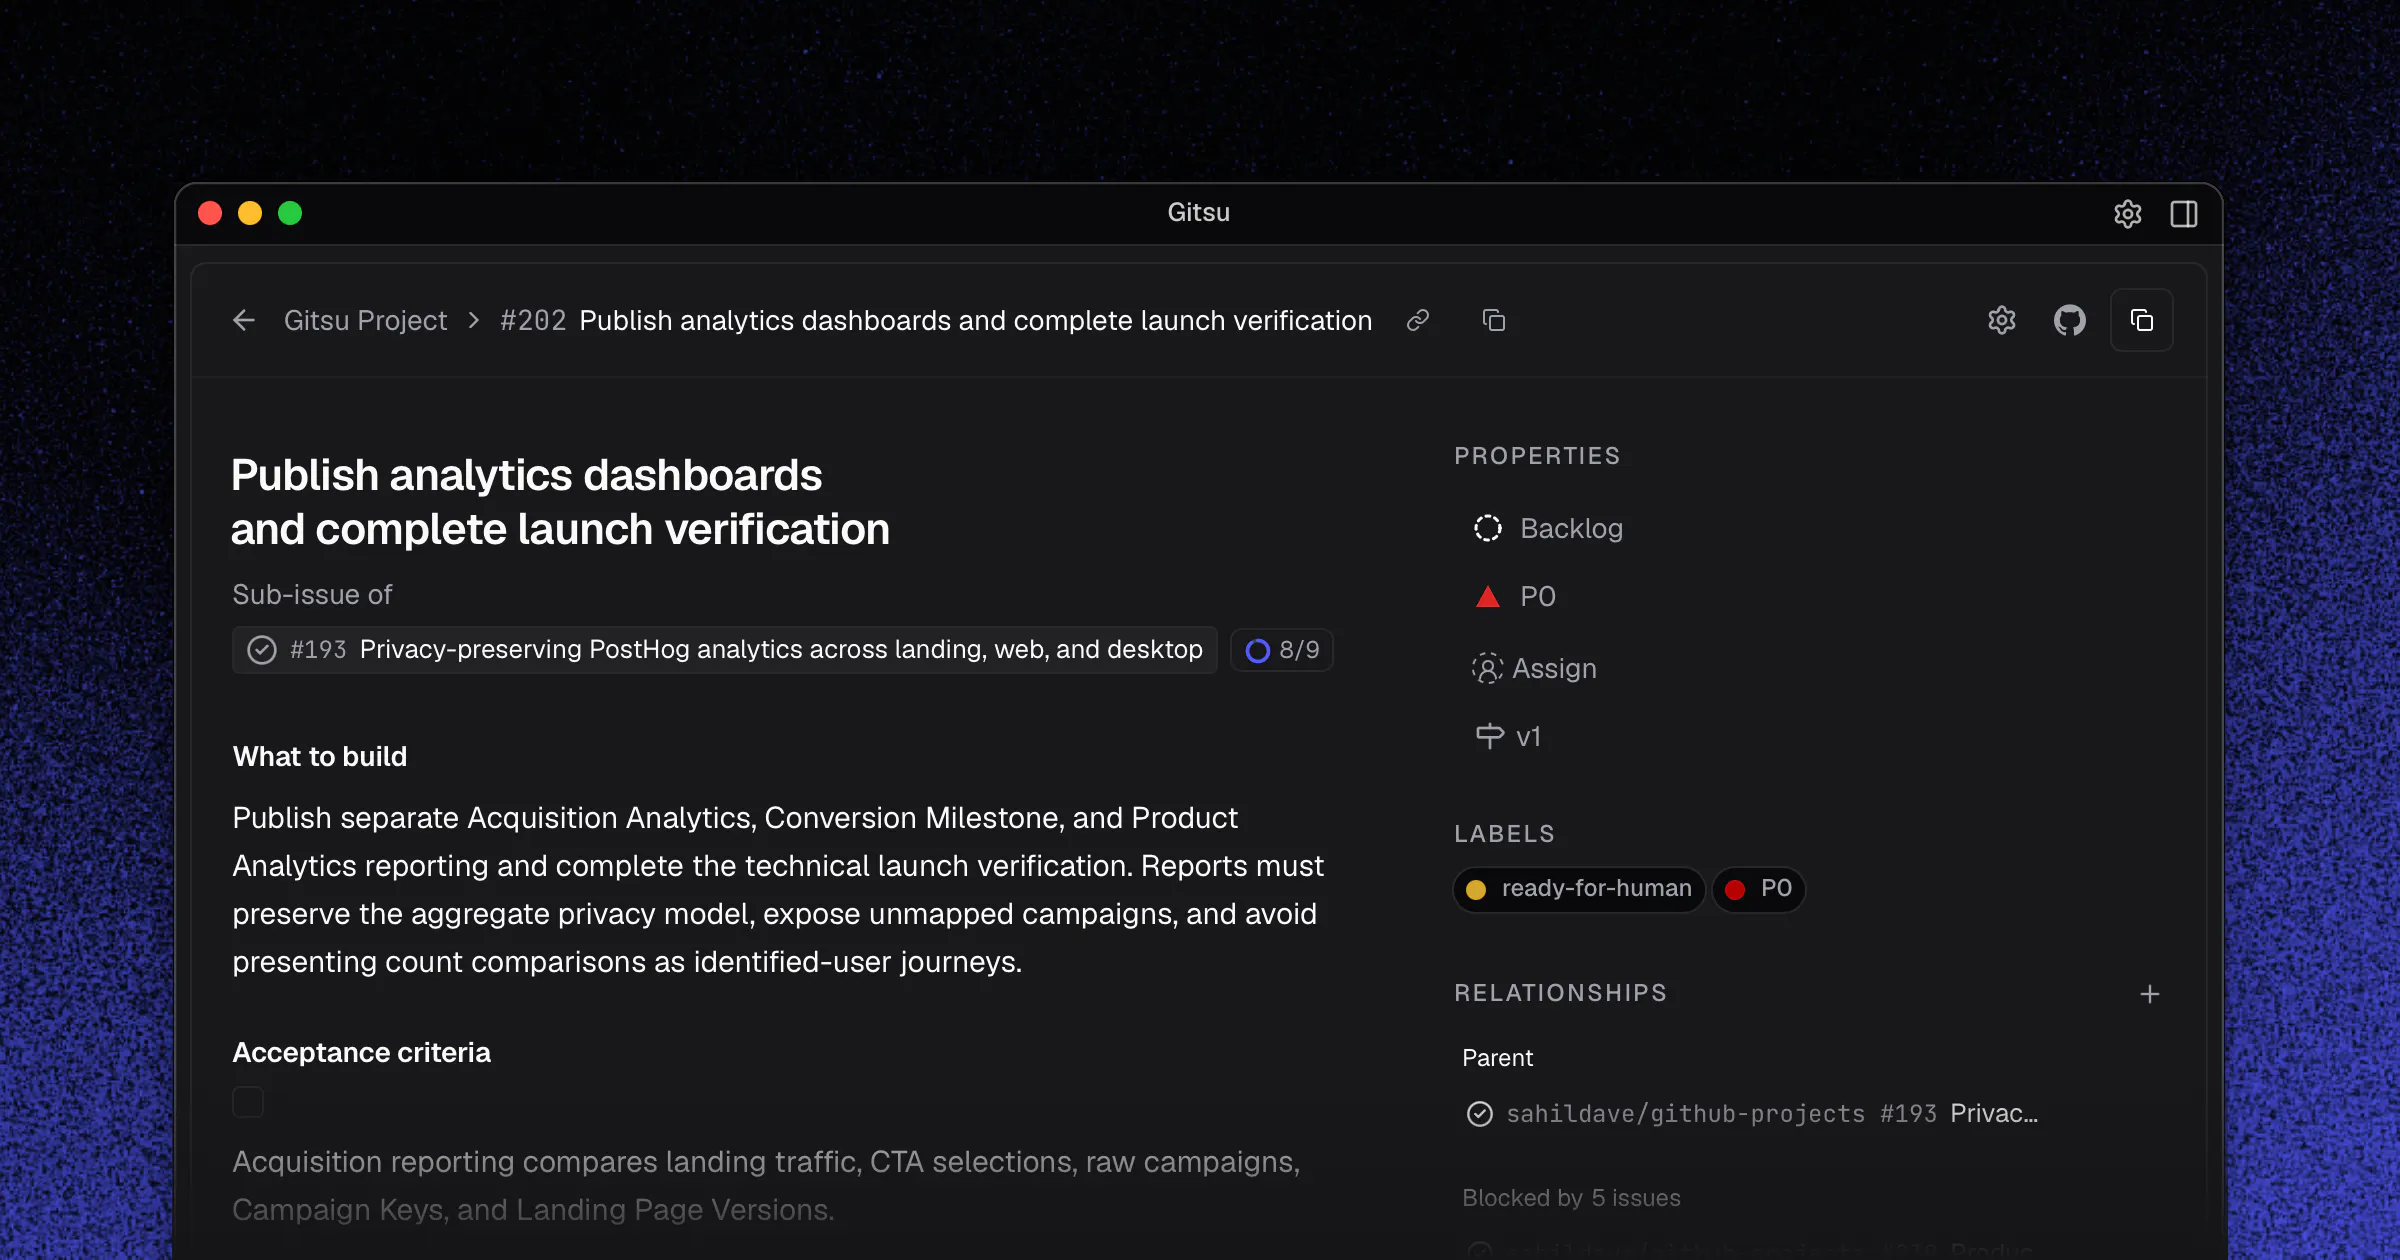
Task: Tick the first acceptance criteria checkbox
Action: pyautogui.click(x=248, y=1102)
